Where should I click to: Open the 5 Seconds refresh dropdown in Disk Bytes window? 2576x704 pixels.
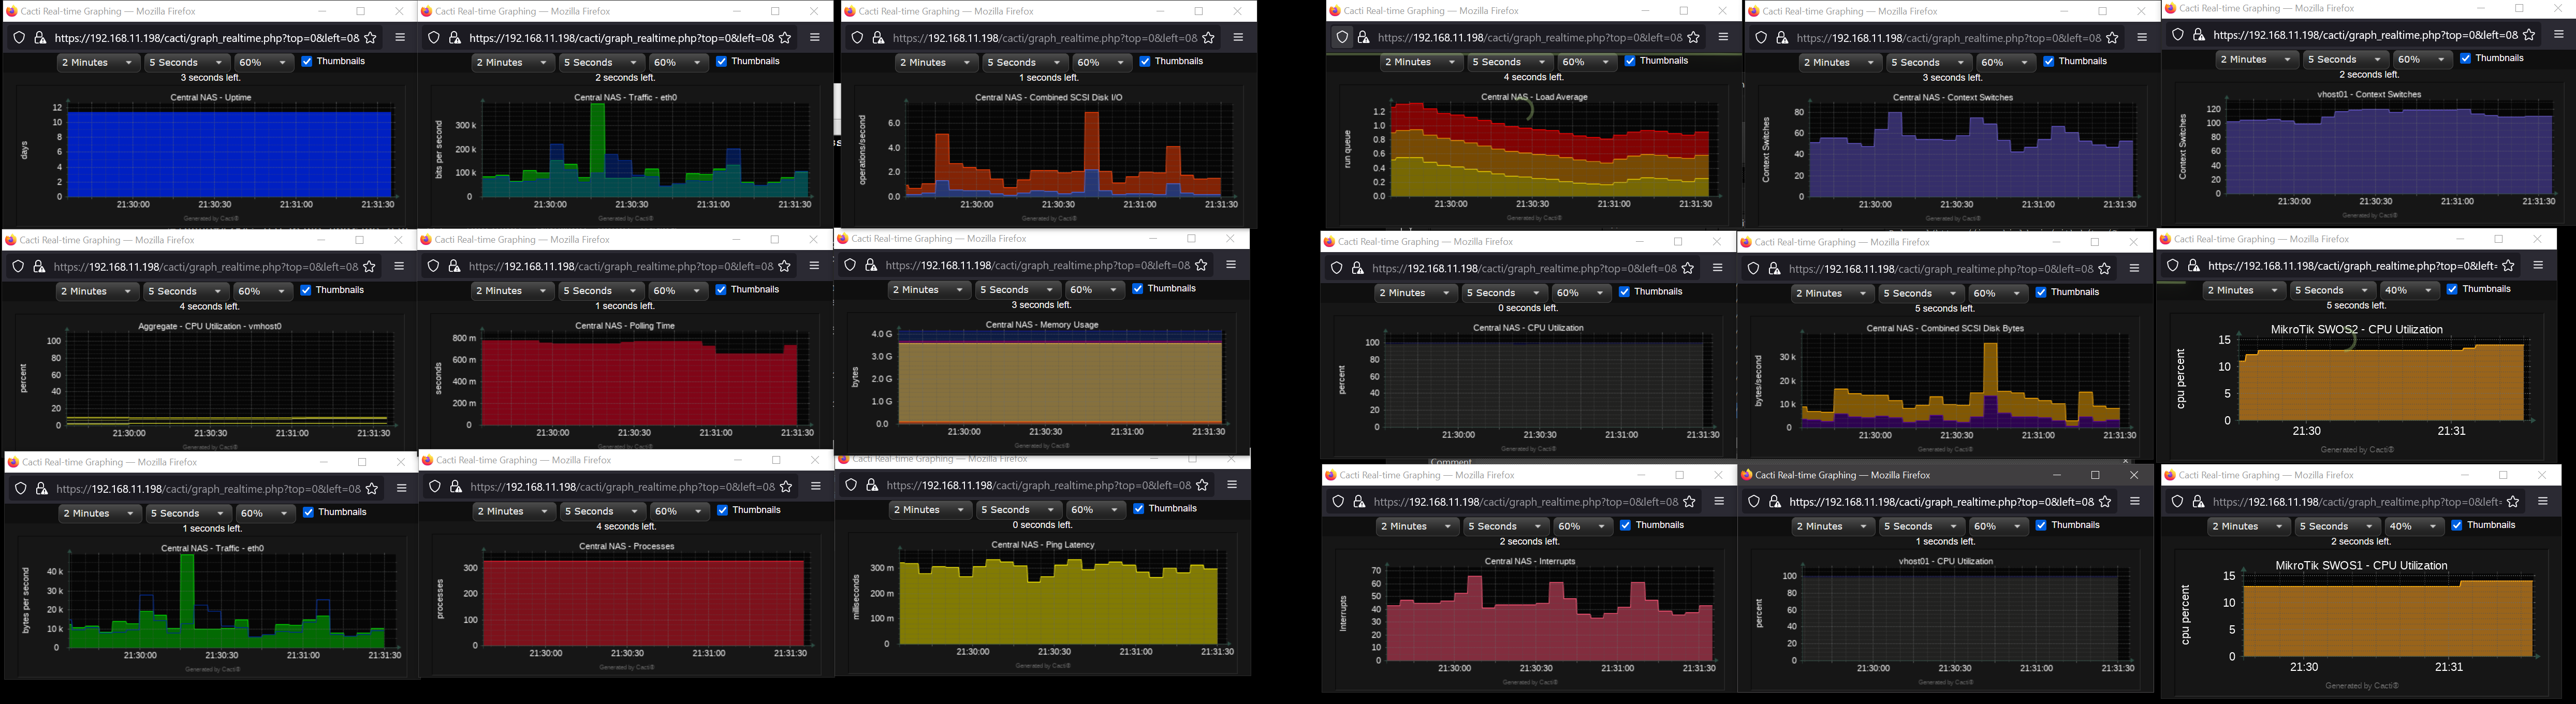(1920, 292)
